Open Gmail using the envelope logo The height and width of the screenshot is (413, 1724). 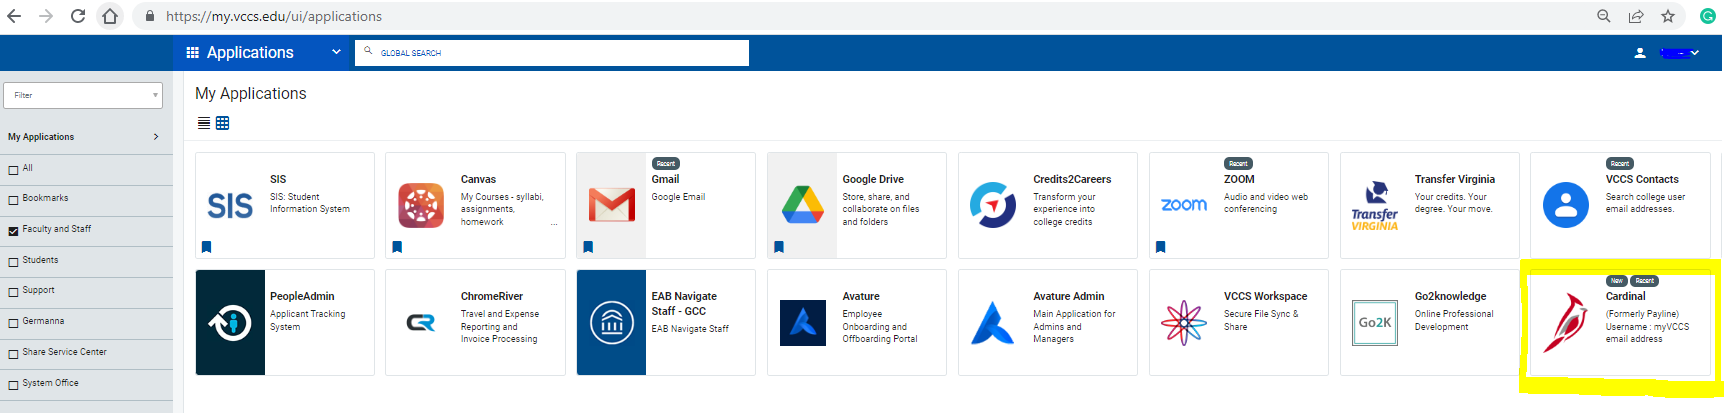612,205
